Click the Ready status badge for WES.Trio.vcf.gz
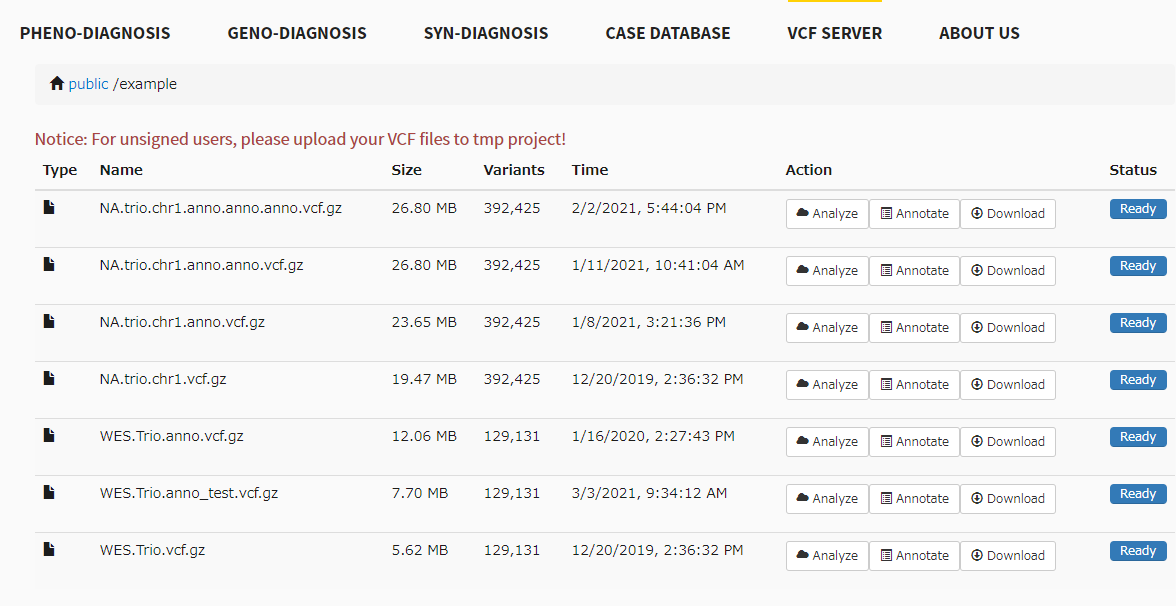This screenshot has height=606, width=1176. pyautogui.click(x=1138, y=550)
